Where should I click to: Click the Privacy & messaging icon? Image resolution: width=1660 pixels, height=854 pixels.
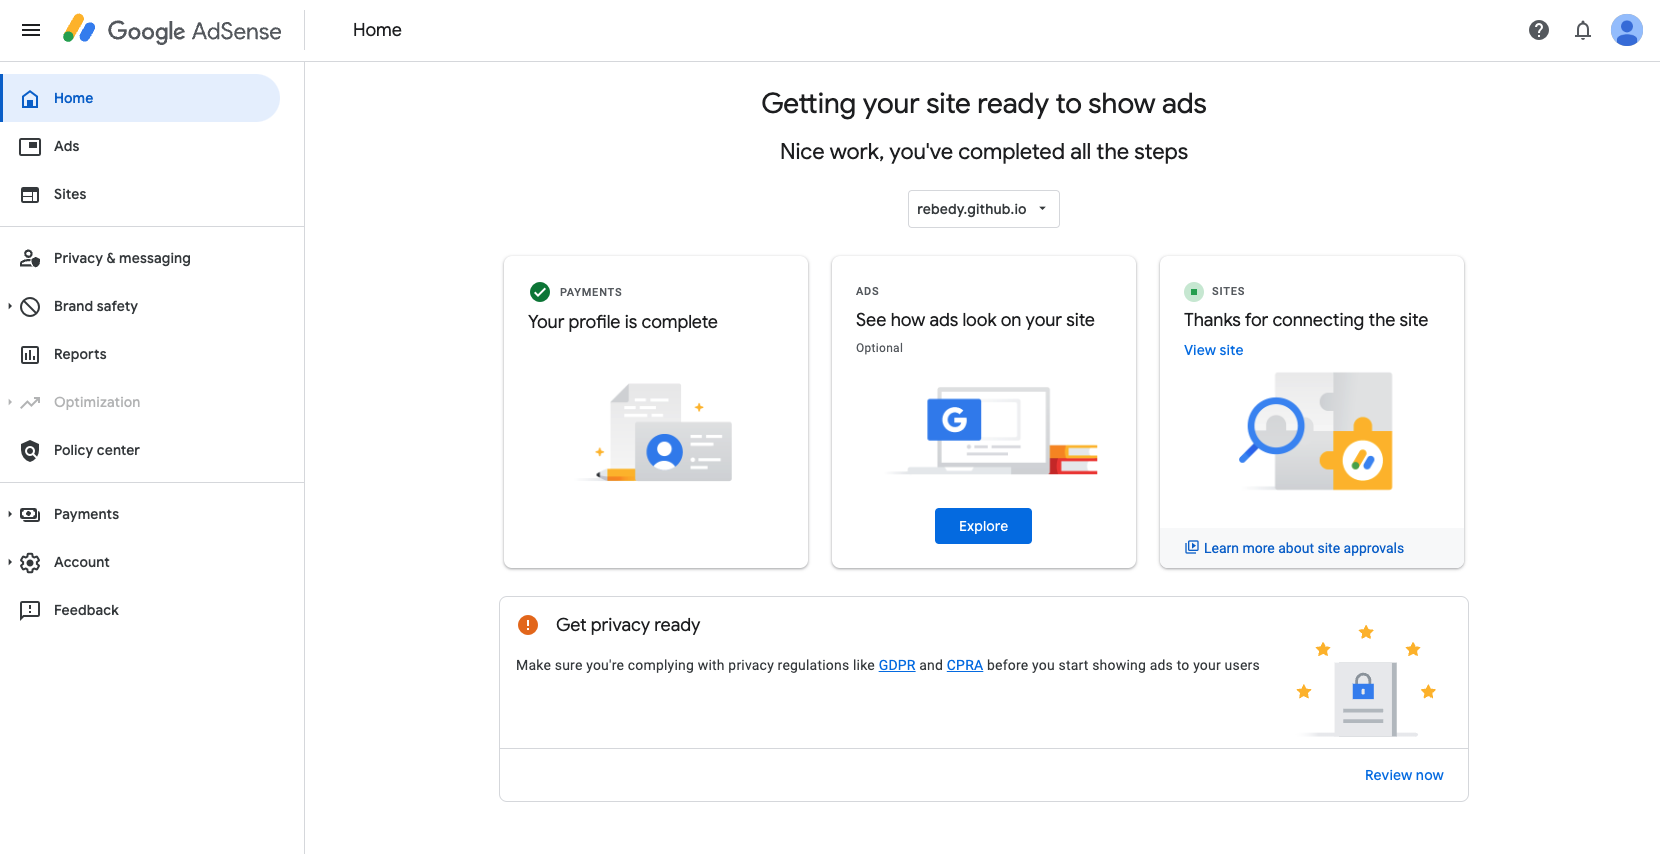[x=30, y=258]
